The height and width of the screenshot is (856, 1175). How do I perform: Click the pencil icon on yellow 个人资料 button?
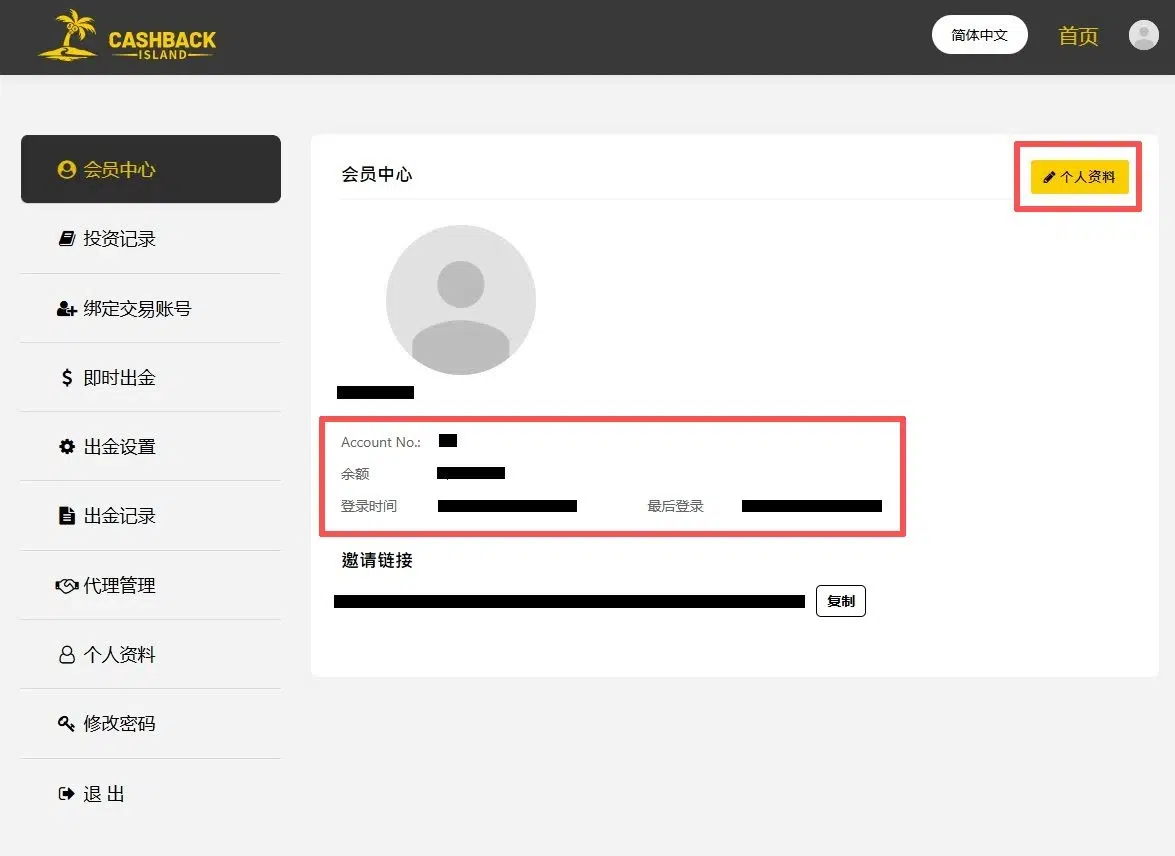tap(1049, 177)
